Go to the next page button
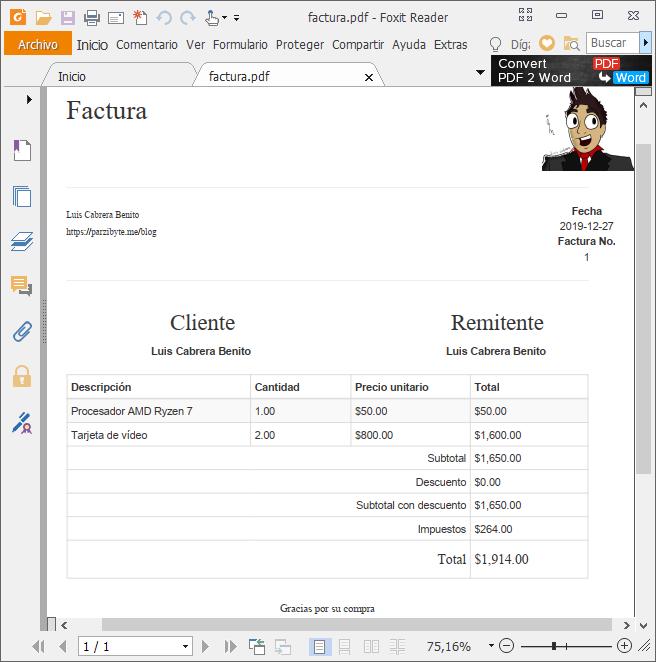 pos(206,646)
